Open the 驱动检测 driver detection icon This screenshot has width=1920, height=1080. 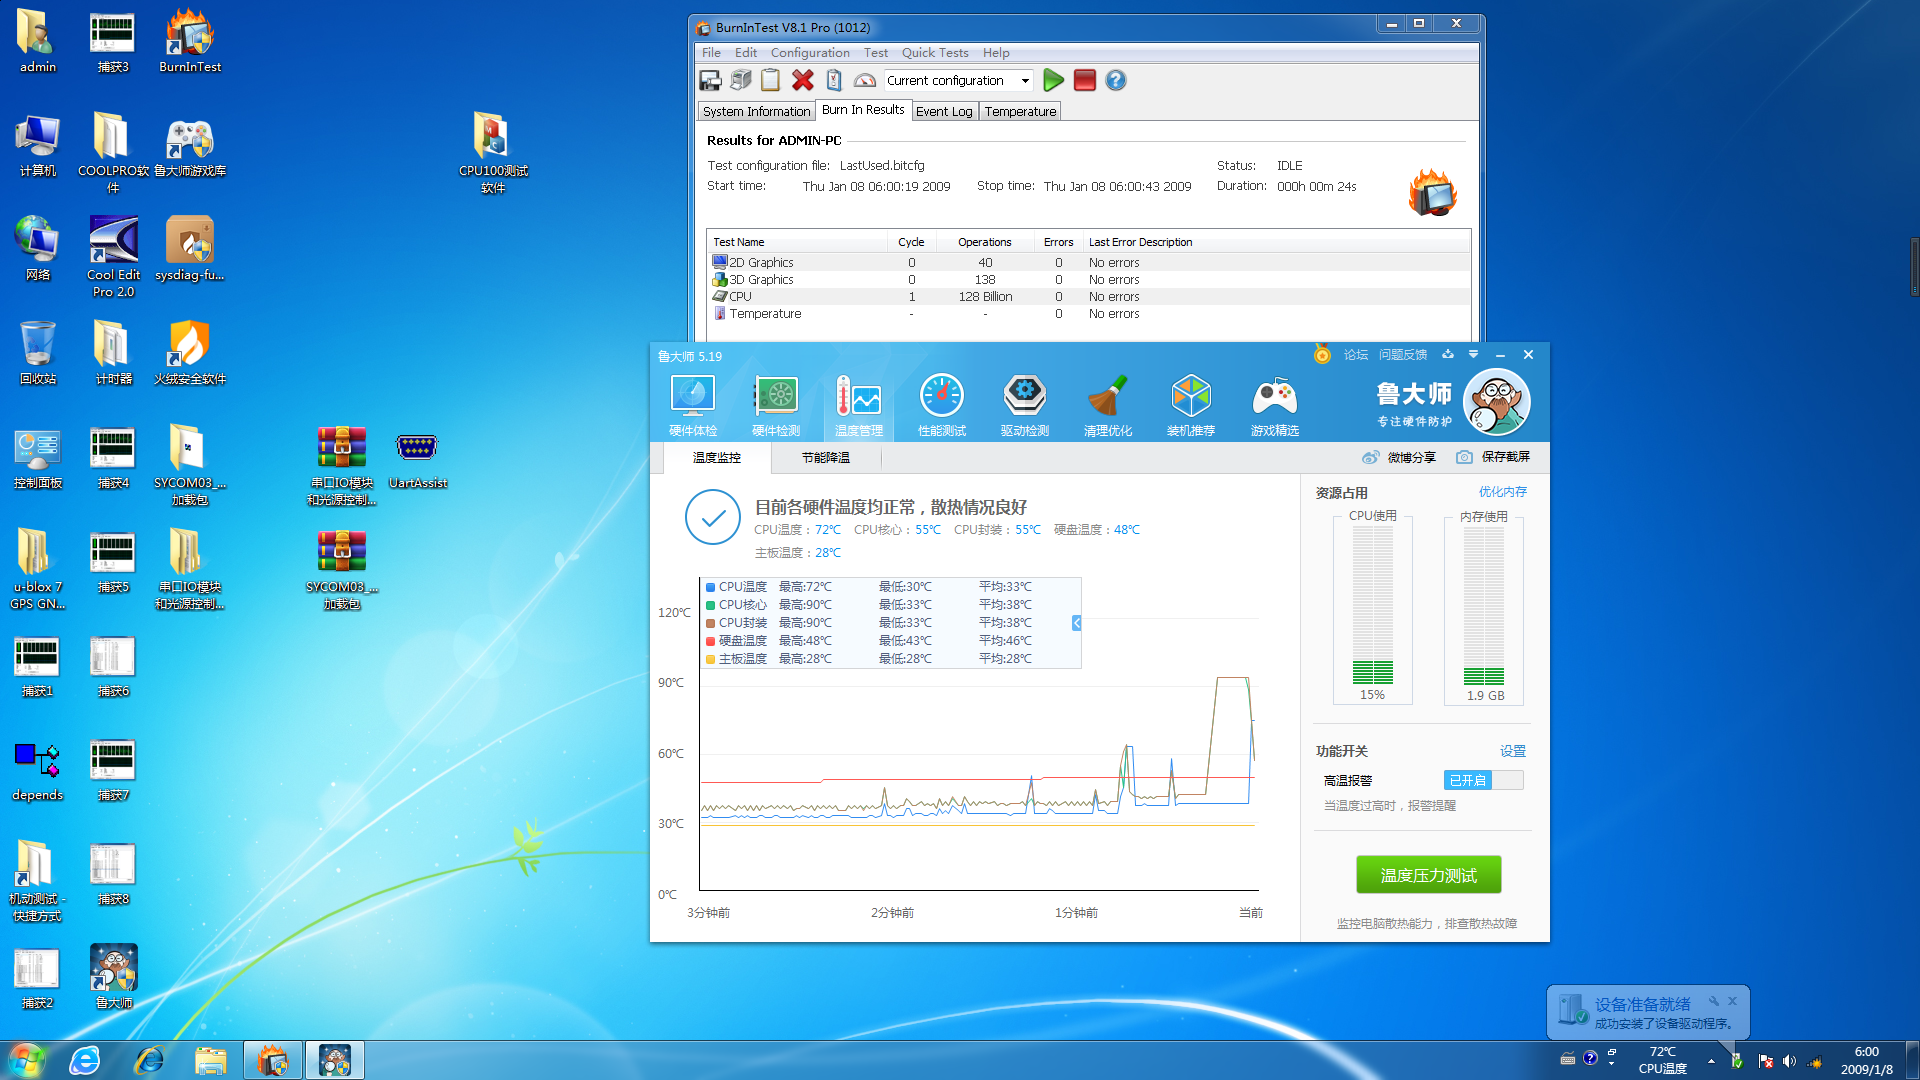pyautogui.click(x=1024, y=405)
